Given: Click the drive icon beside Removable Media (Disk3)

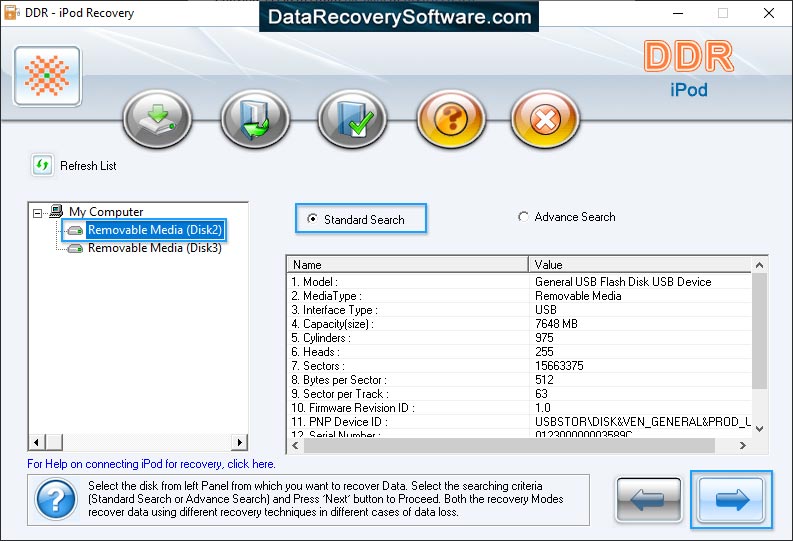Looking at the screenshot, I should point(75,248).
